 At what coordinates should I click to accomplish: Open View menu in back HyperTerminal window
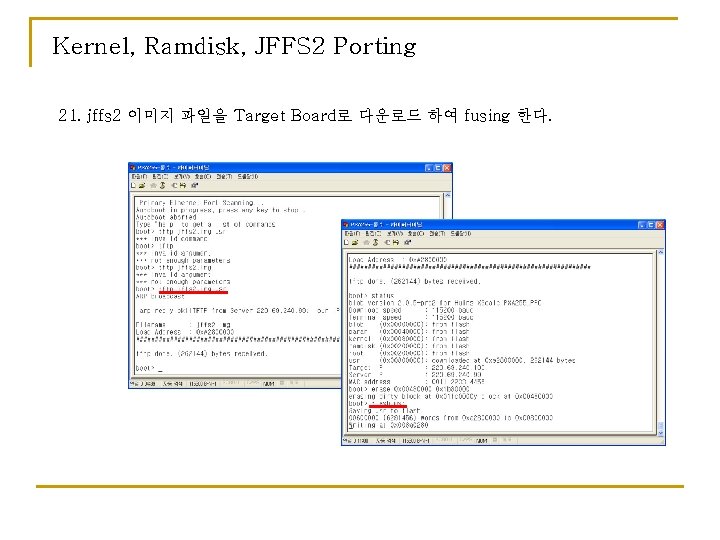pyautogui.click(x=182, y=177)
